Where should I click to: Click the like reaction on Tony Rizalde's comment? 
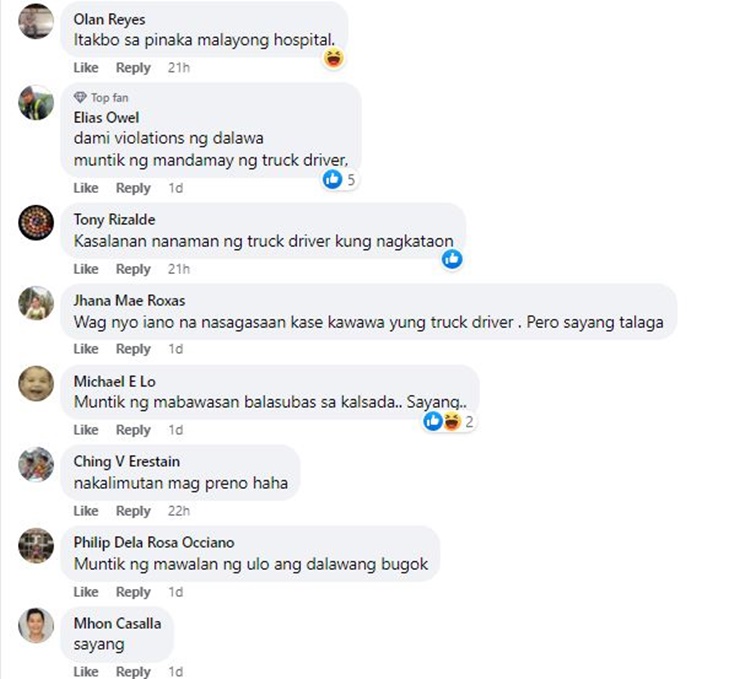pos(452,259)
